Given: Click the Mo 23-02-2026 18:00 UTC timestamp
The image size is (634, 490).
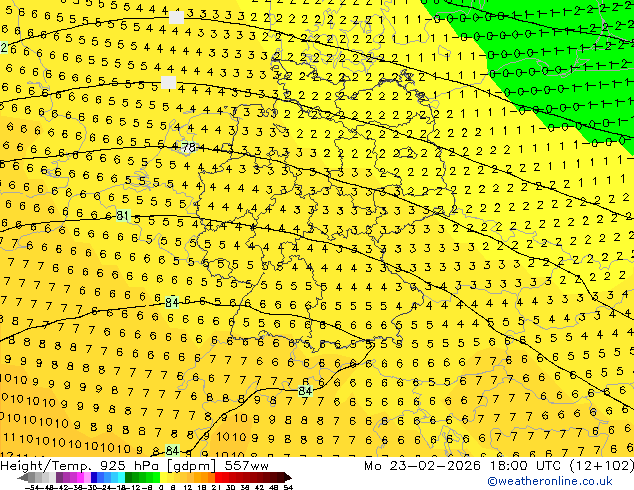Looking at the screenshot, I should tap(464, 466).
